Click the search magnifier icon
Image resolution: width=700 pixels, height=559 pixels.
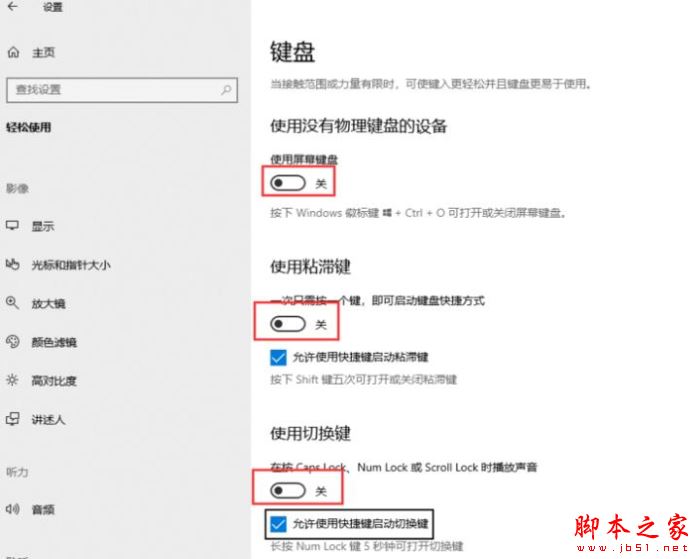tap(226, 90)
